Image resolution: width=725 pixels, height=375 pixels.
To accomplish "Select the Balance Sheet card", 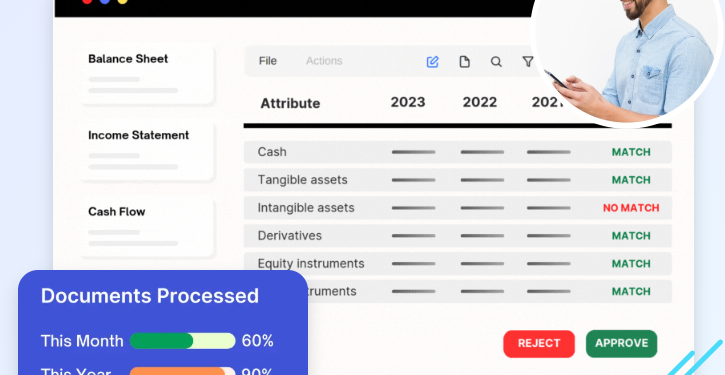I will [x=147, y=74].
